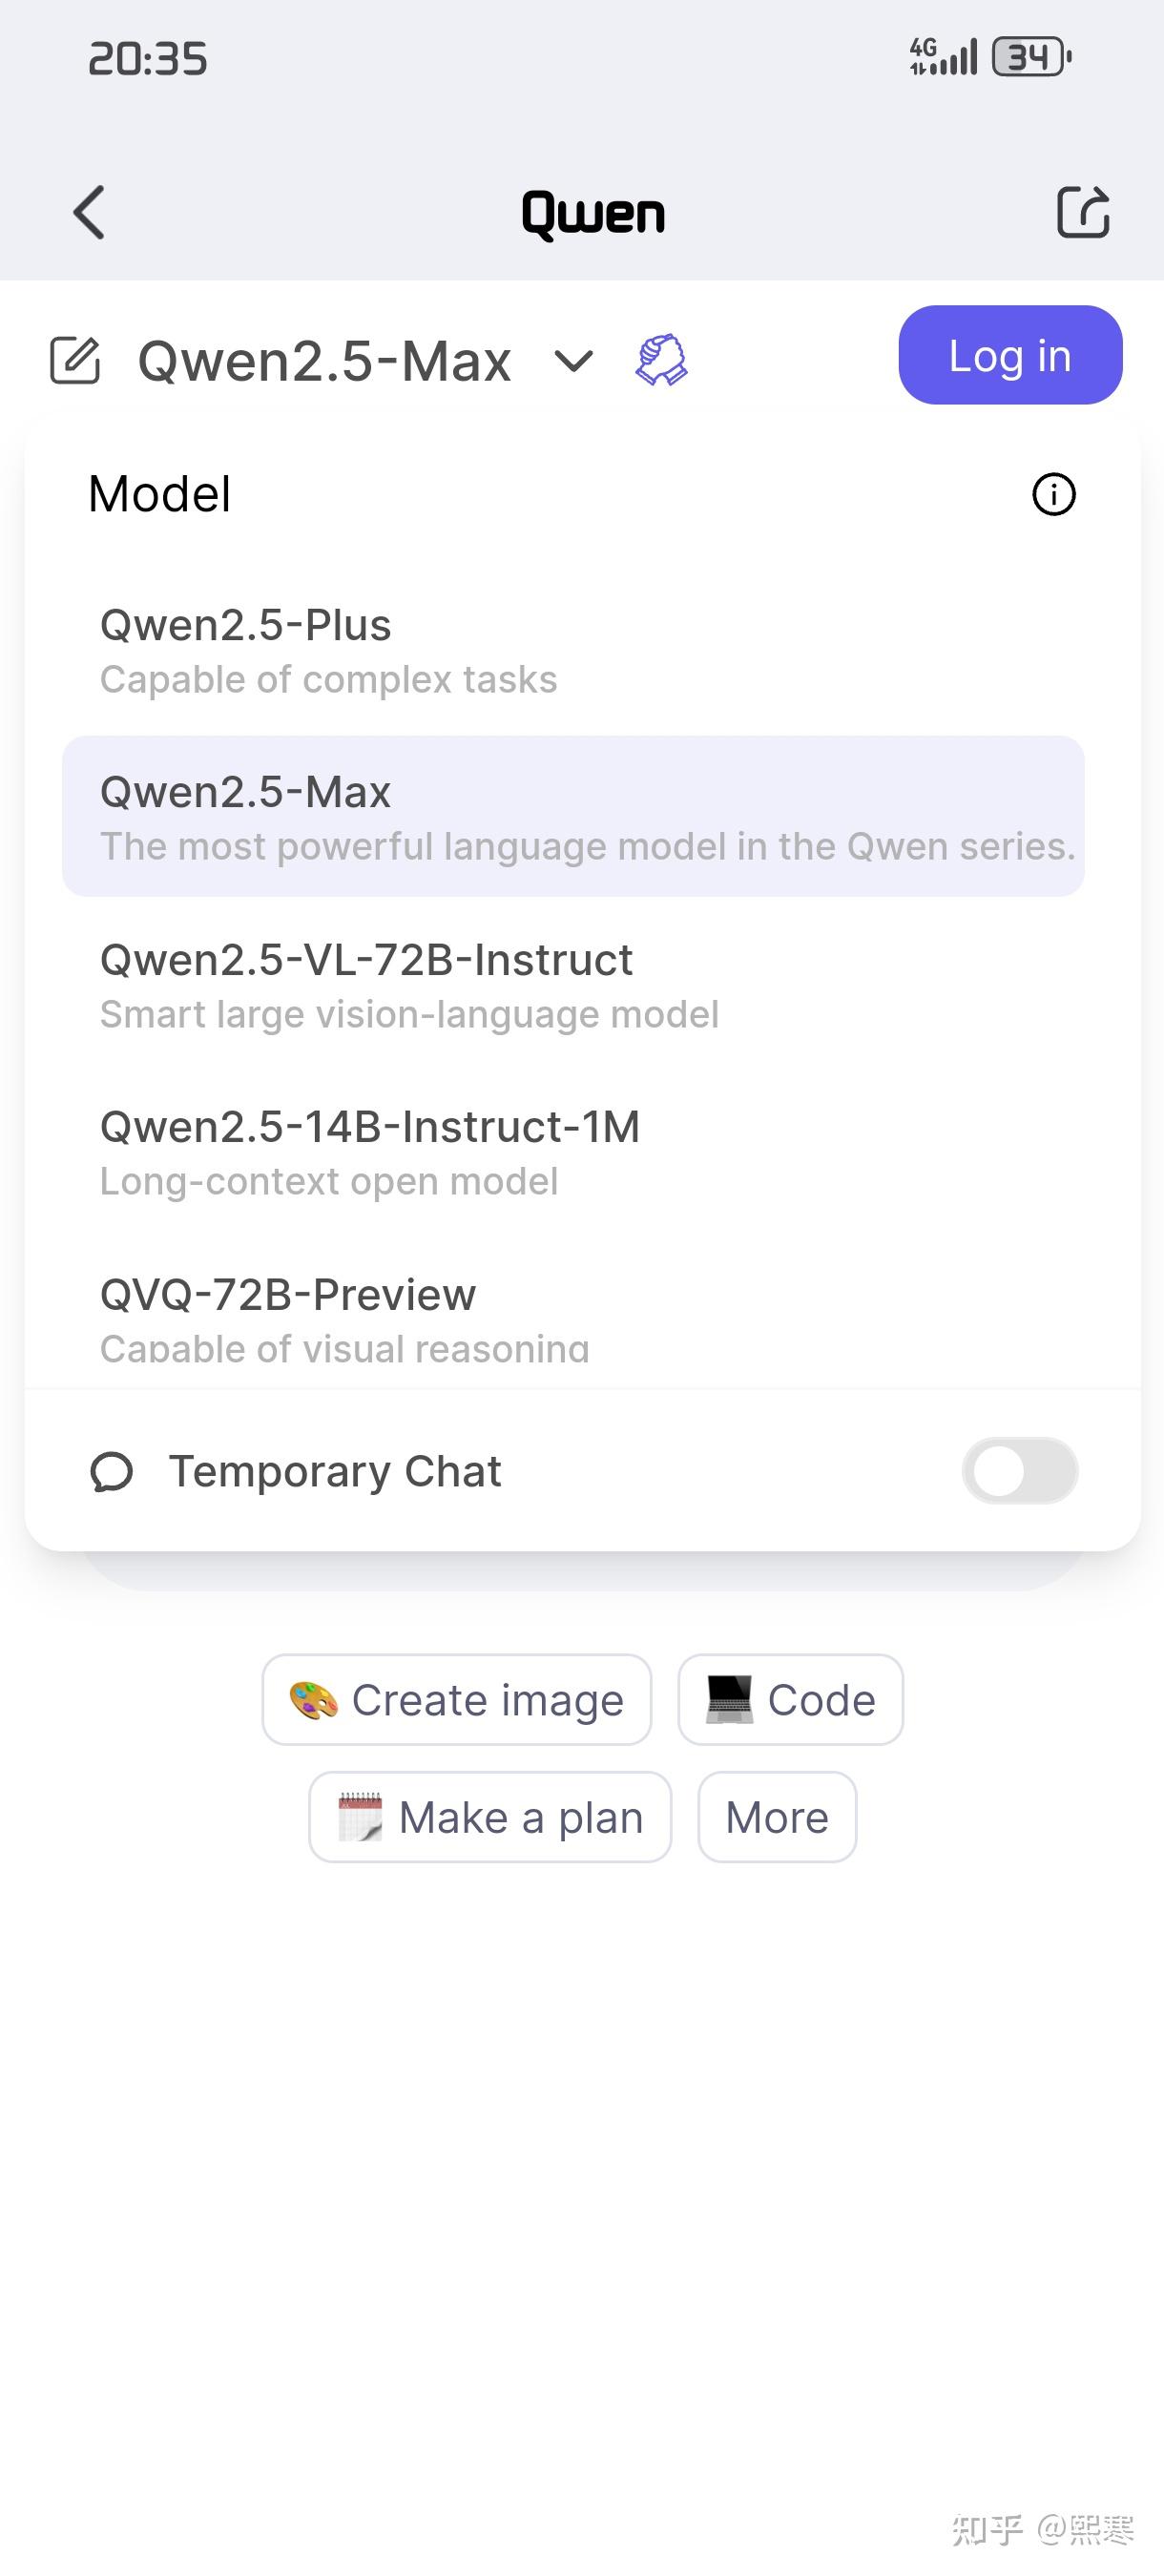This screenshot has width=1164, height=2576.
Task: Enable the Temporary Chat toggle
Action: [1019, 1470]
